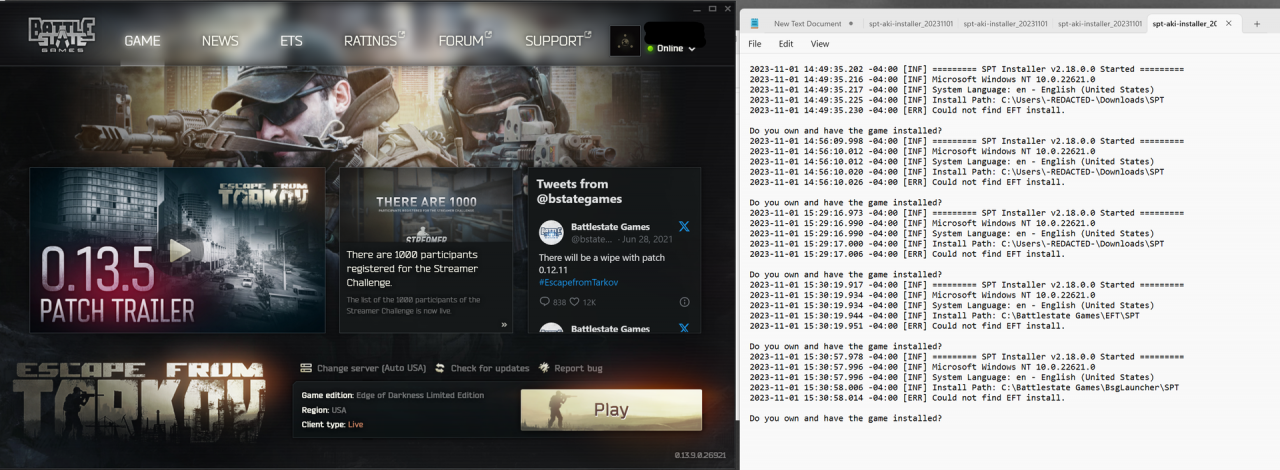This screenshot has width=1280, height=470.
Task: Open the SUPPORT external link
Action: pos(558,40)
